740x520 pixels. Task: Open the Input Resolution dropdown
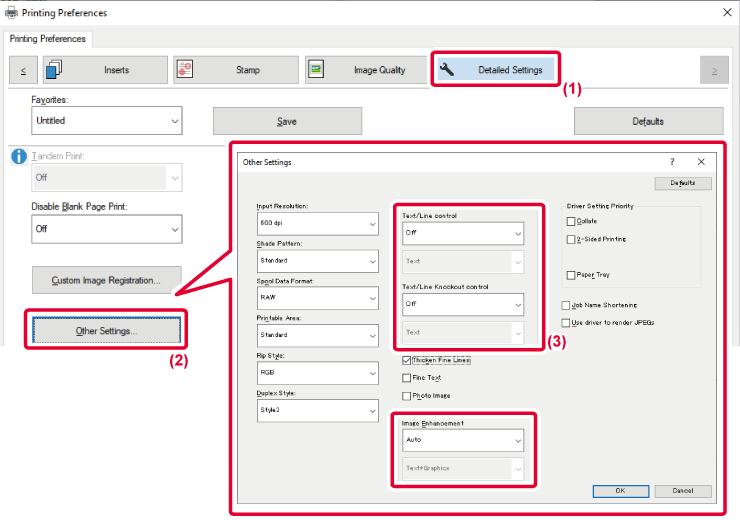coord(318,222)
